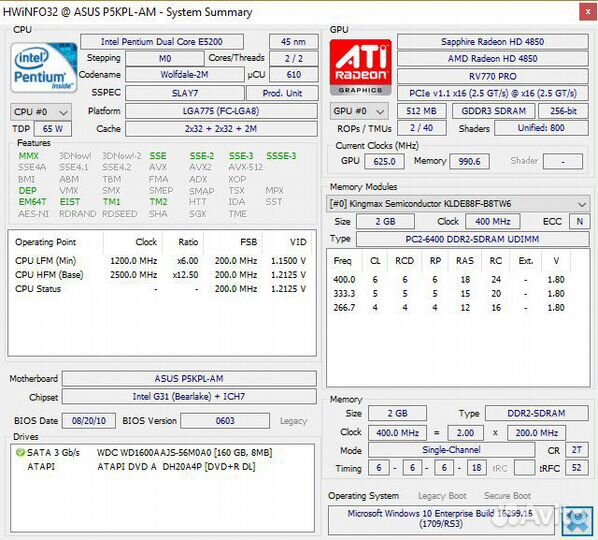Click the ASUS P5KPL-AM motherboard field
598x540 pixels.
tap(189, 379)
